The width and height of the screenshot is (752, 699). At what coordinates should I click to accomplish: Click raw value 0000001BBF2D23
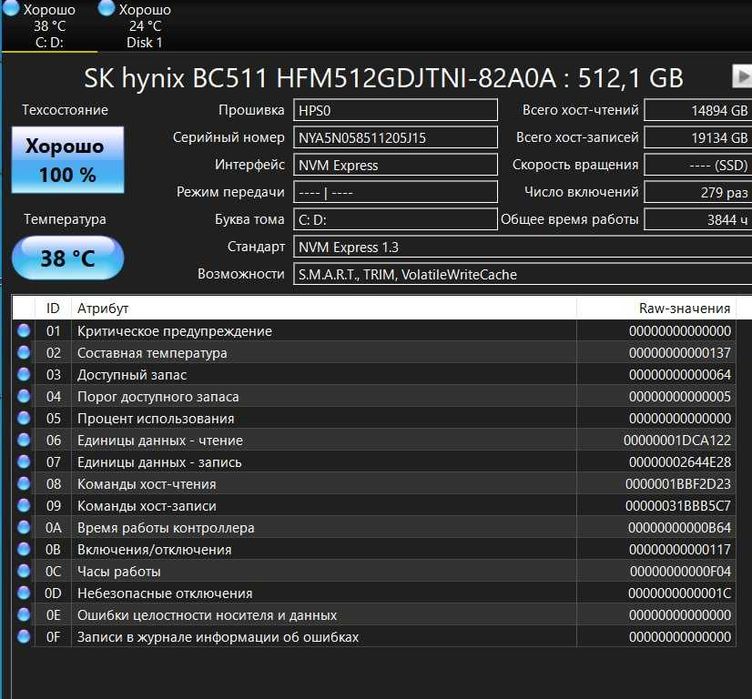(x=678, y=484)
